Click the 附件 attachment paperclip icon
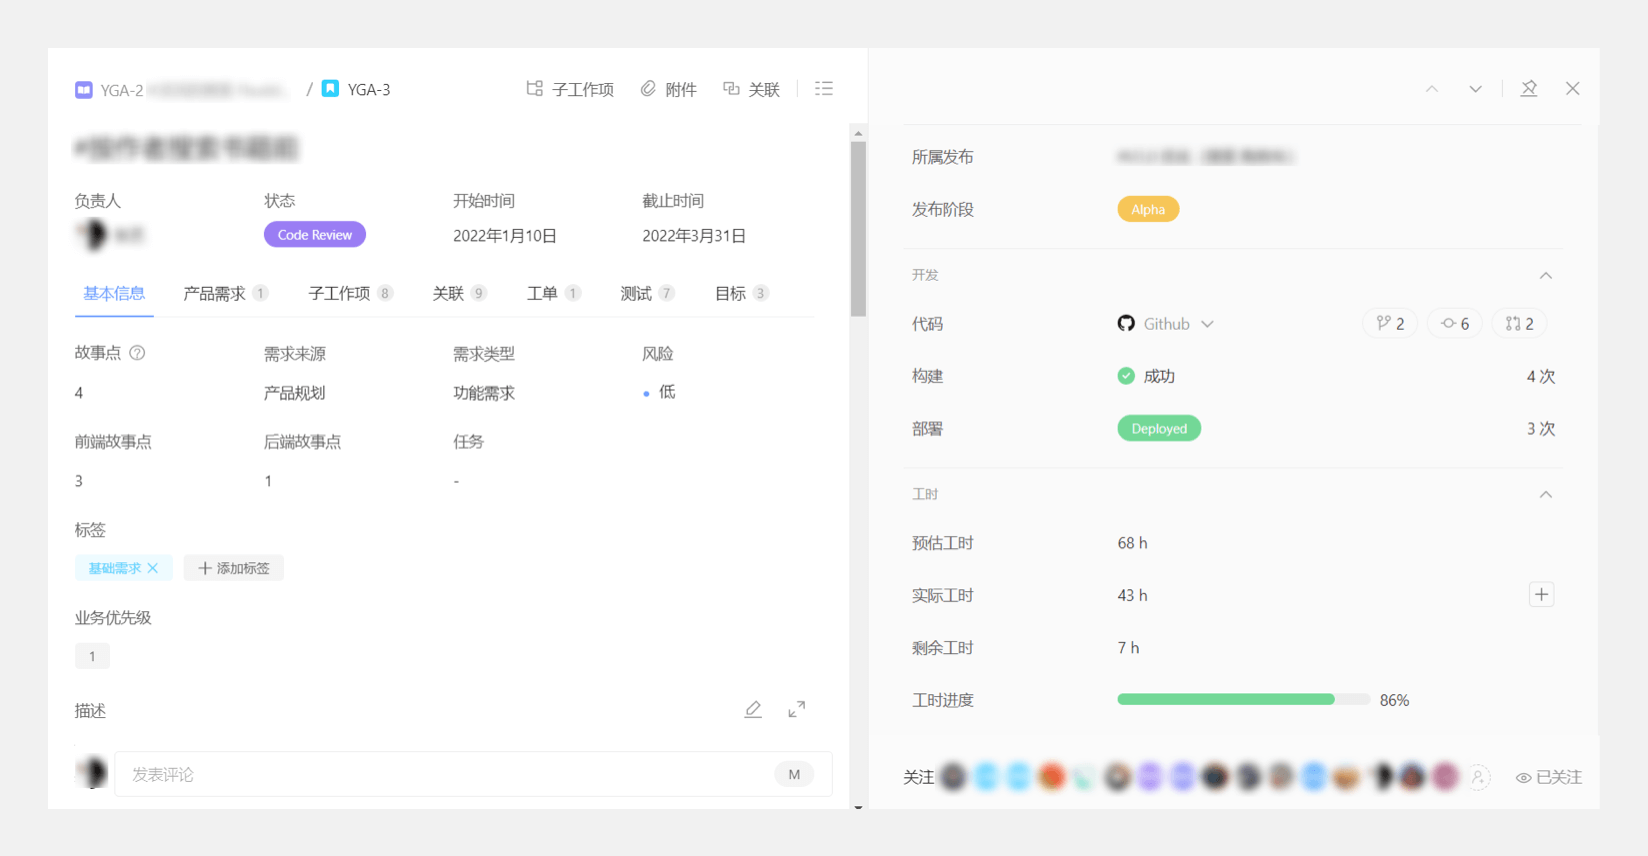The width and height of the screenshot is (1648, 856). click(x=649, y=89)
